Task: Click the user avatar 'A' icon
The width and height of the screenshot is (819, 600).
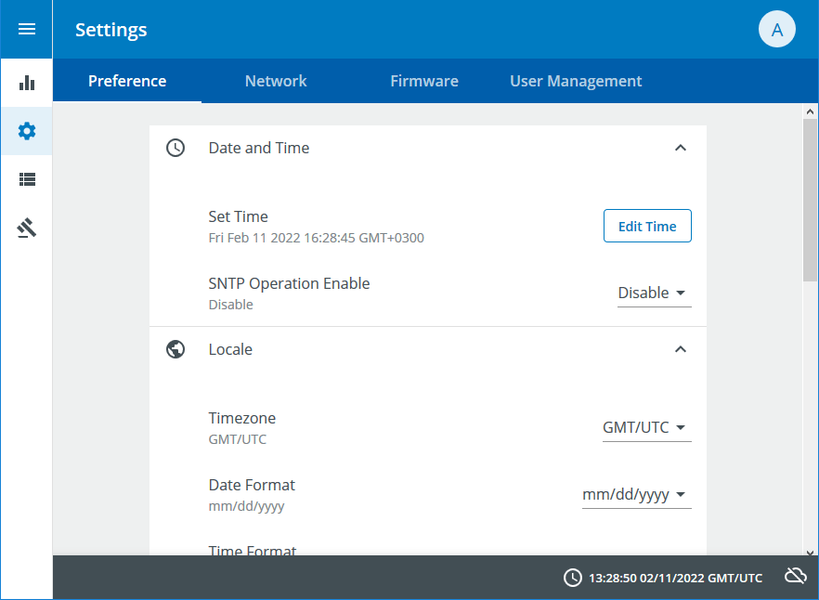Action: (x=777, y=29)
